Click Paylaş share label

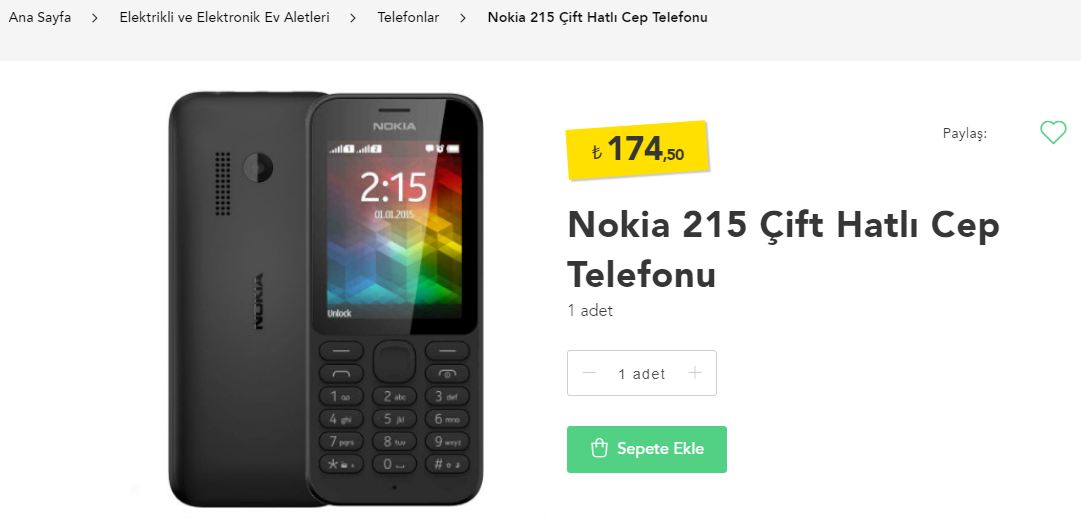964,133
